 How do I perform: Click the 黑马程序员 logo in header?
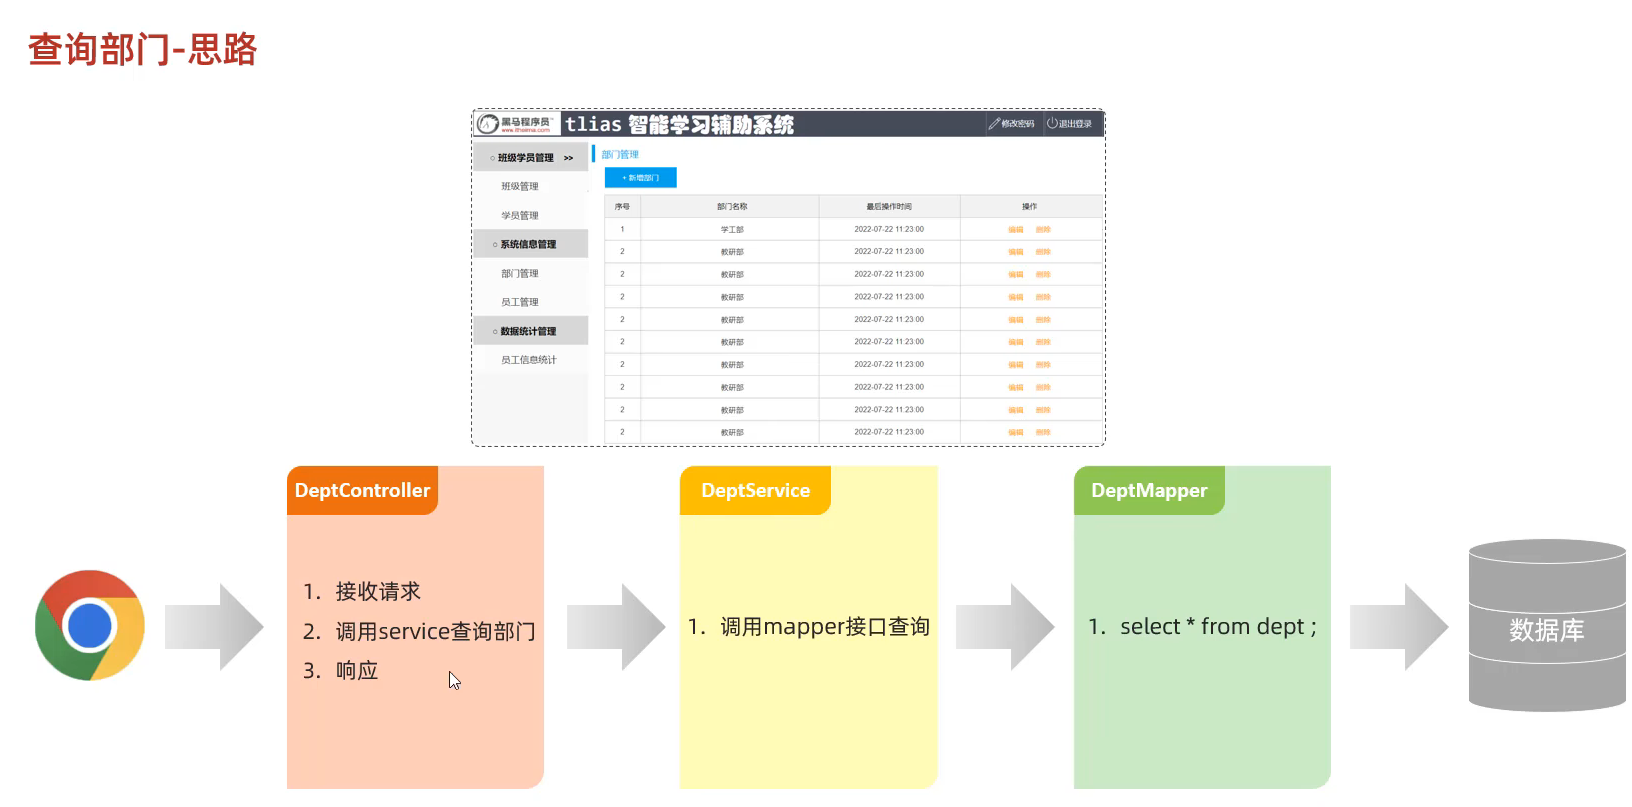(x=516, y=124)
